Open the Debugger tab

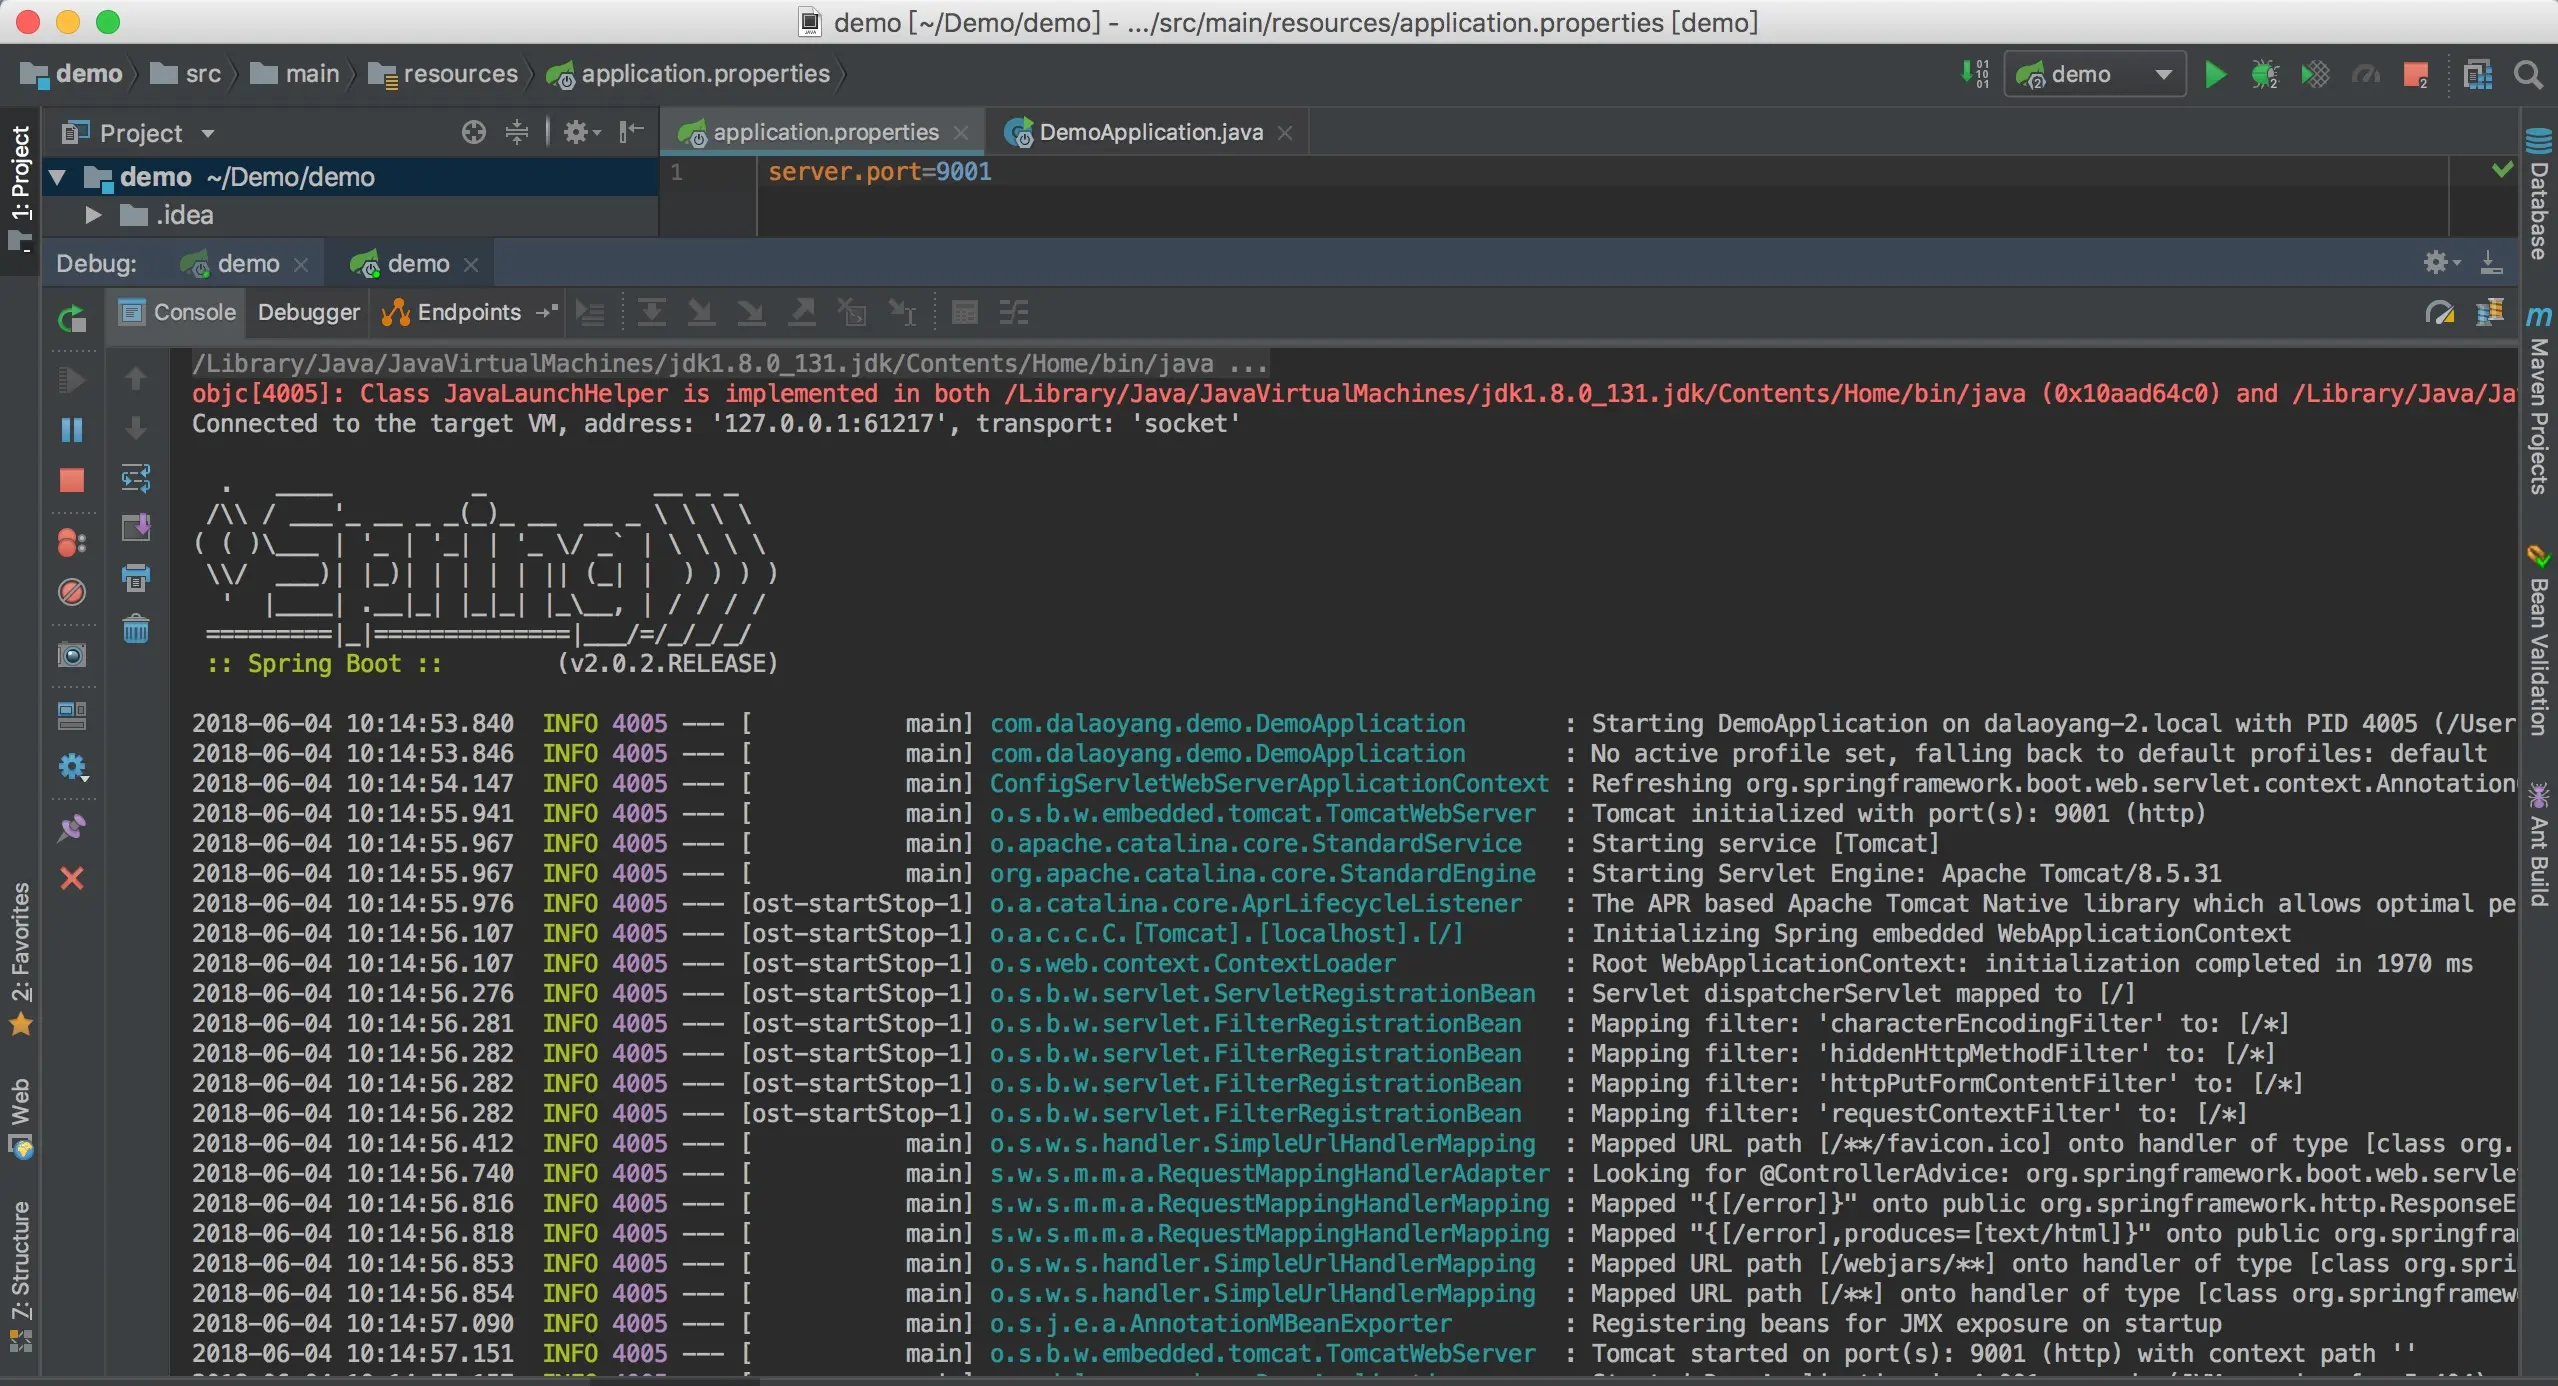(x=308, y=312)
